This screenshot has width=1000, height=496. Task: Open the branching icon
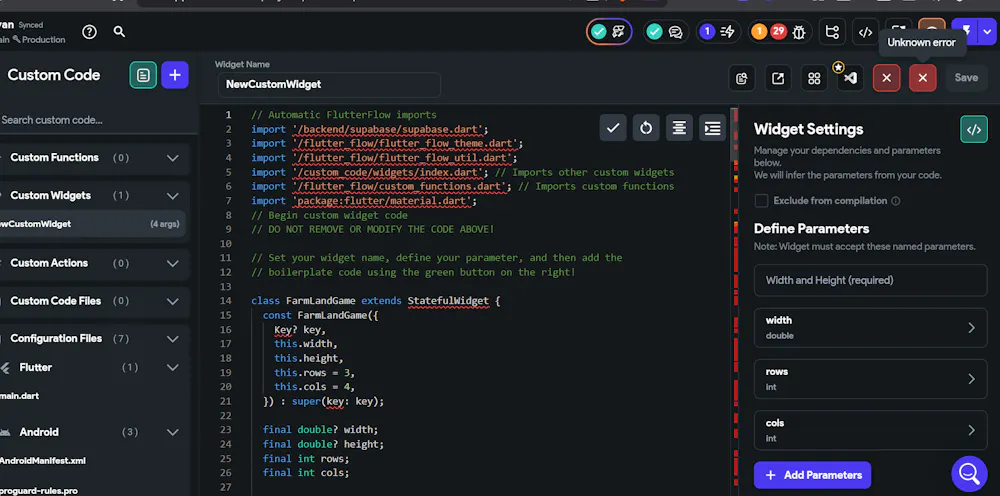click(832, 32)
